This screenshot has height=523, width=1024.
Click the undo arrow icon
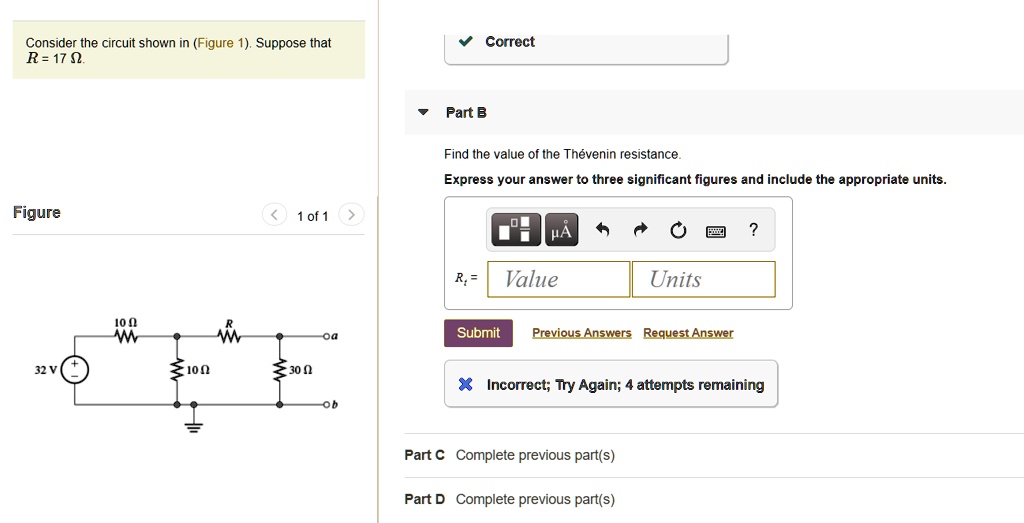(x=602, y=230)
